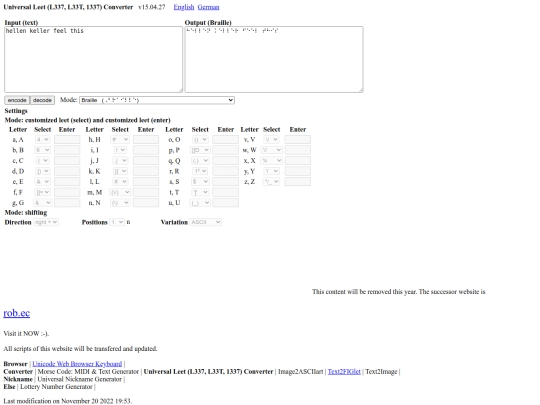Open Select dropdown for letter a, A
This screenshot has width=540, height=405.
coord(42,139)
